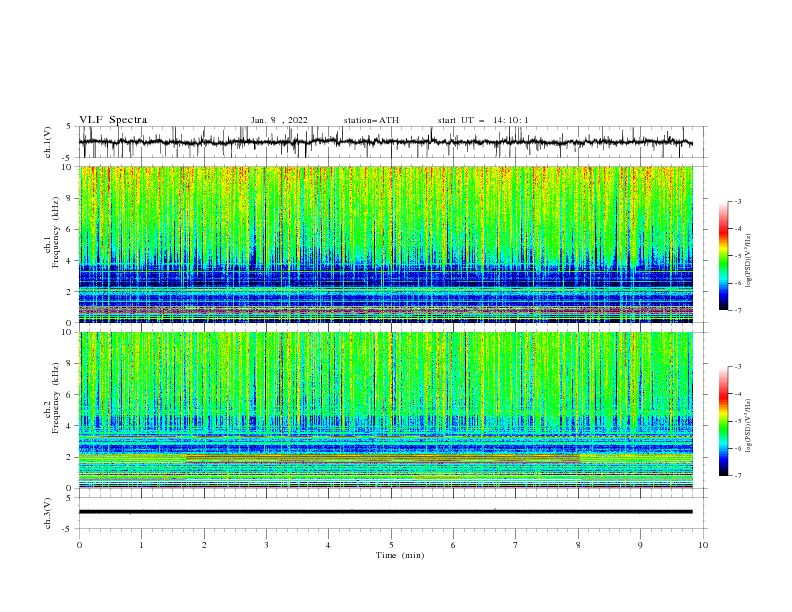Click the "-5" label on upper color bar

pos(738,256)
